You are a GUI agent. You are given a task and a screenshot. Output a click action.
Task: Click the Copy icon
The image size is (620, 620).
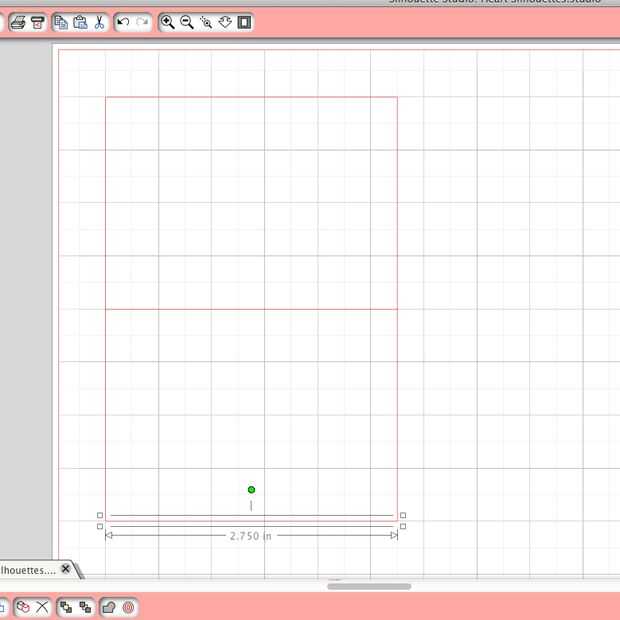[61, 23]
